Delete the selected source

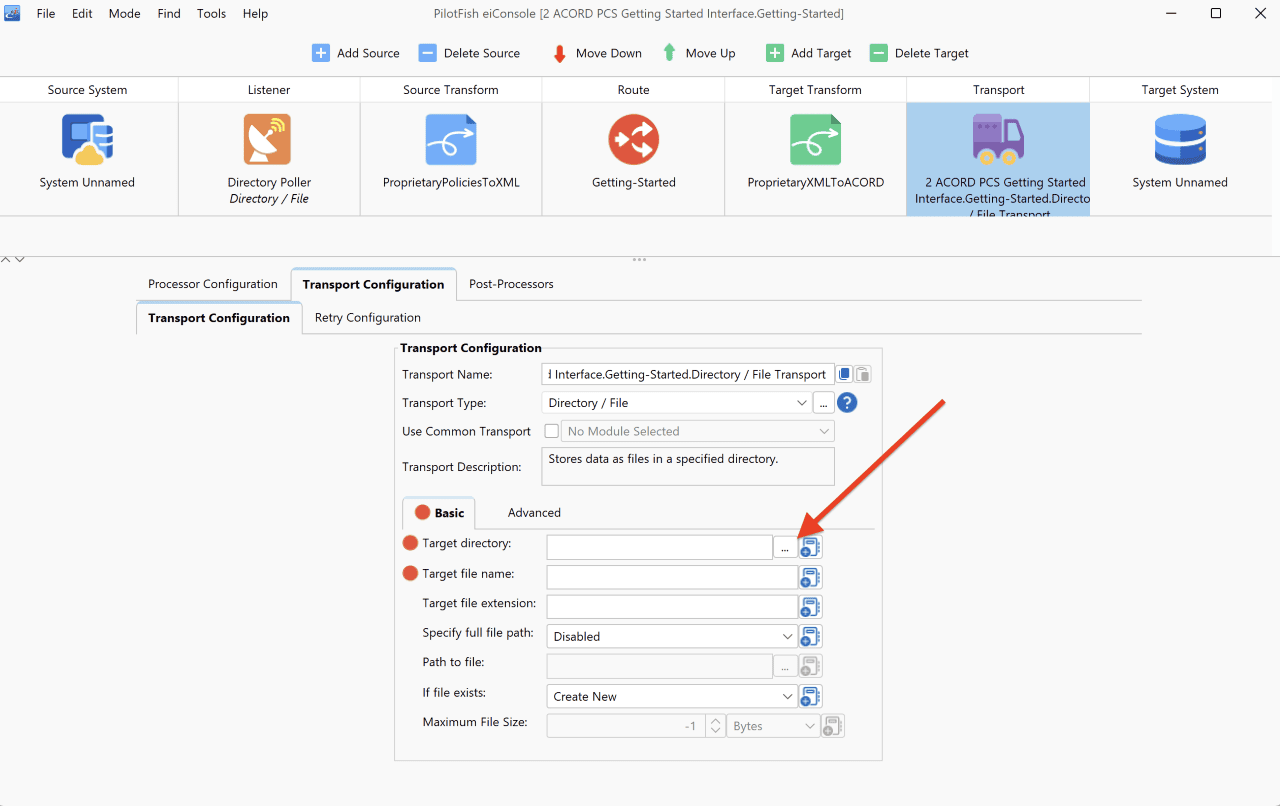click(469, 53)
